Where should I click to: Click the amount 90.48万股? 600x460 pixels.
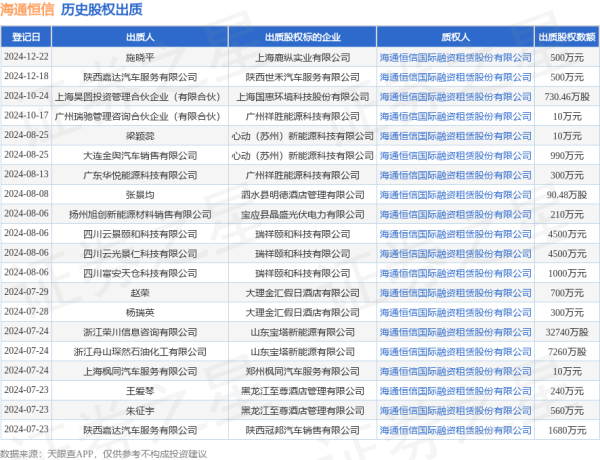pos(567,195)
